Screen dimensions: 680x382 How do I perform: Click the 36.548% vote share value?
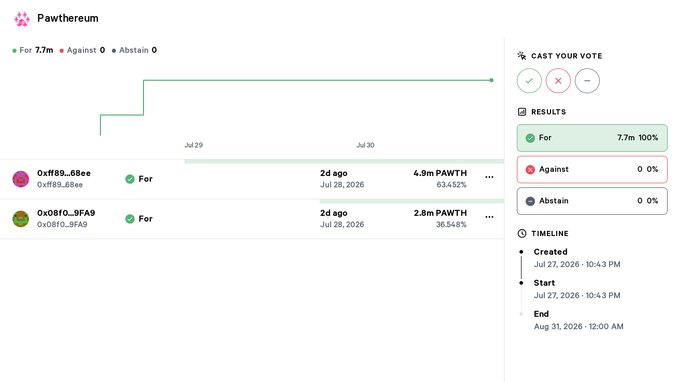pyautogui.click(x=451, y=225)
